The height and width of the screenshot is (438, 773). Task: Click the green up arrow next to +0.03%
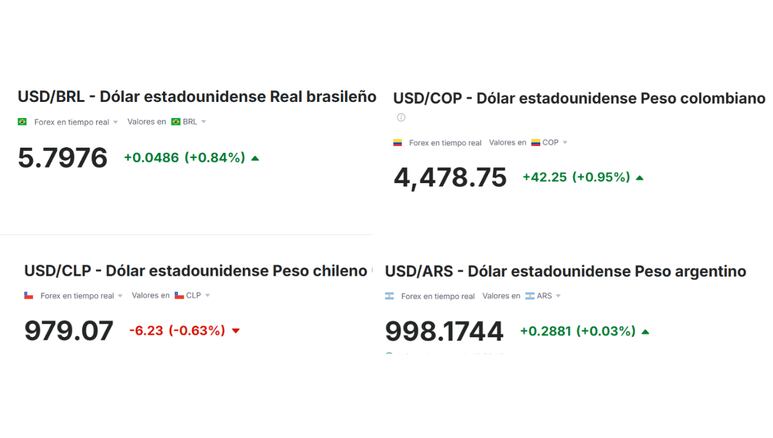pyautogui.click(x=645, y=332)
